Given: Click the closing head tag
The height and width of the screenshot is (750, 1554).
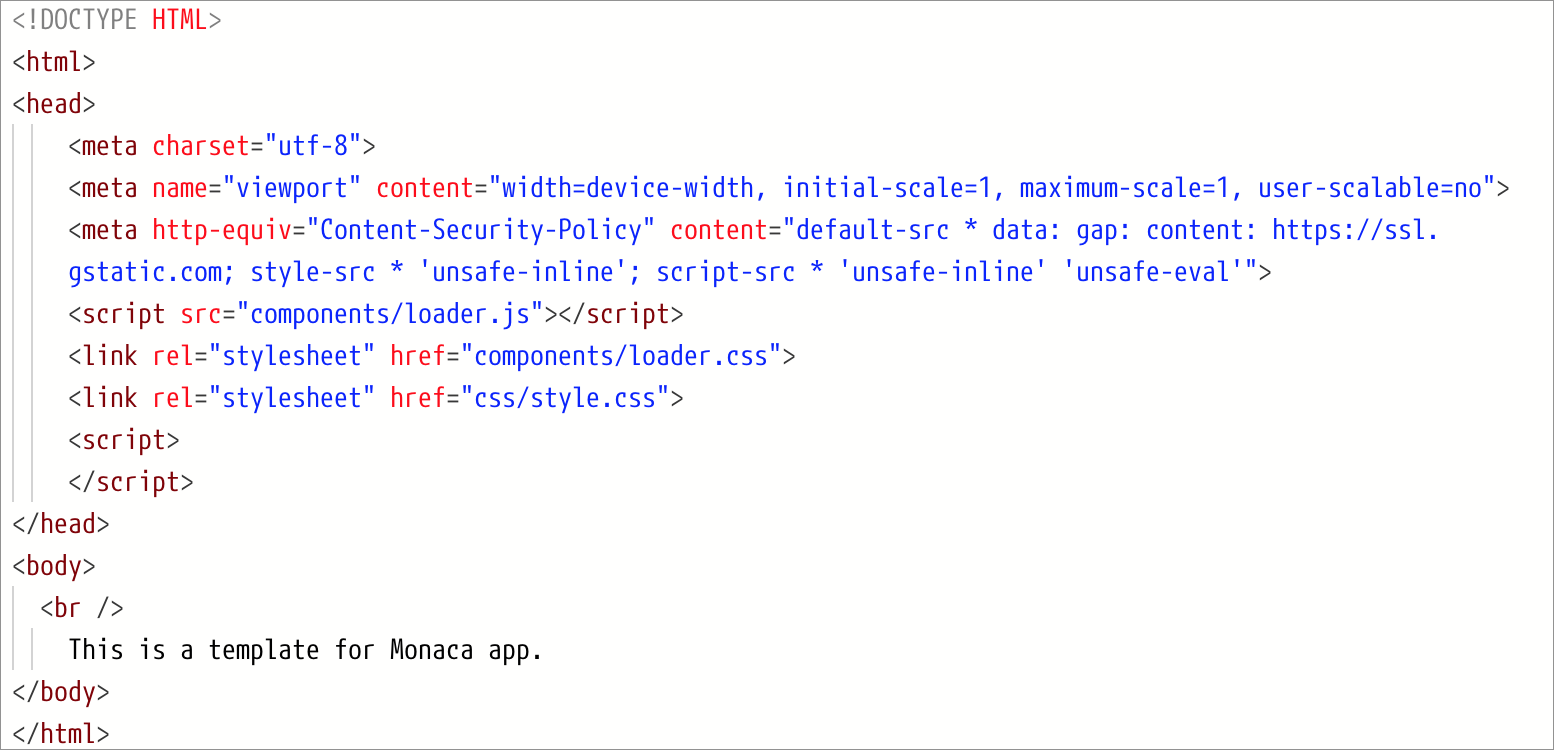Looking at the screenshot, I should tap(61, 524).
